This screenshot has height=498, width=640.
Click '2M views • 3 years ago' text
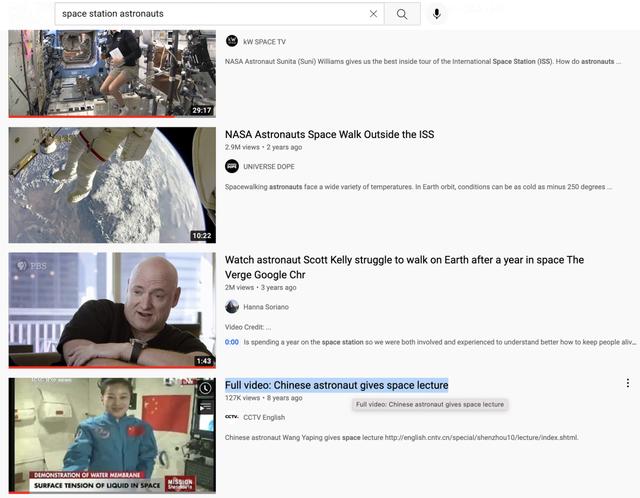[260, 287]
